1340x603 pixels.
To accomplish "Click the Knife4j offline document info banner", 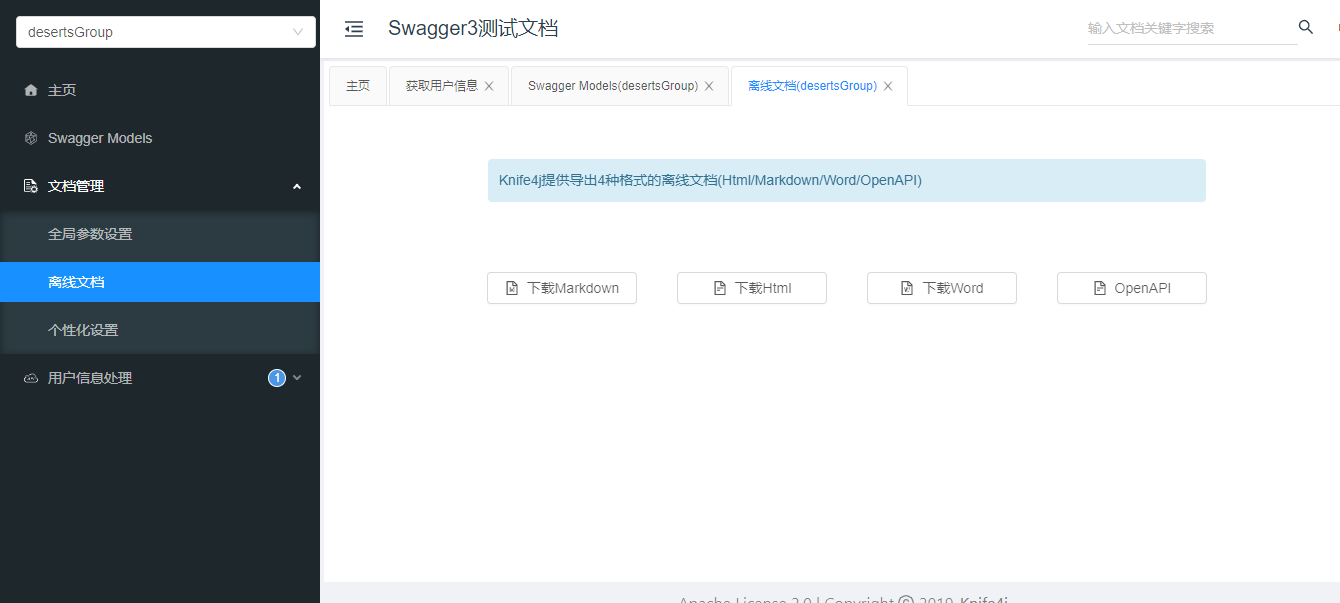I will coord(847,181).
